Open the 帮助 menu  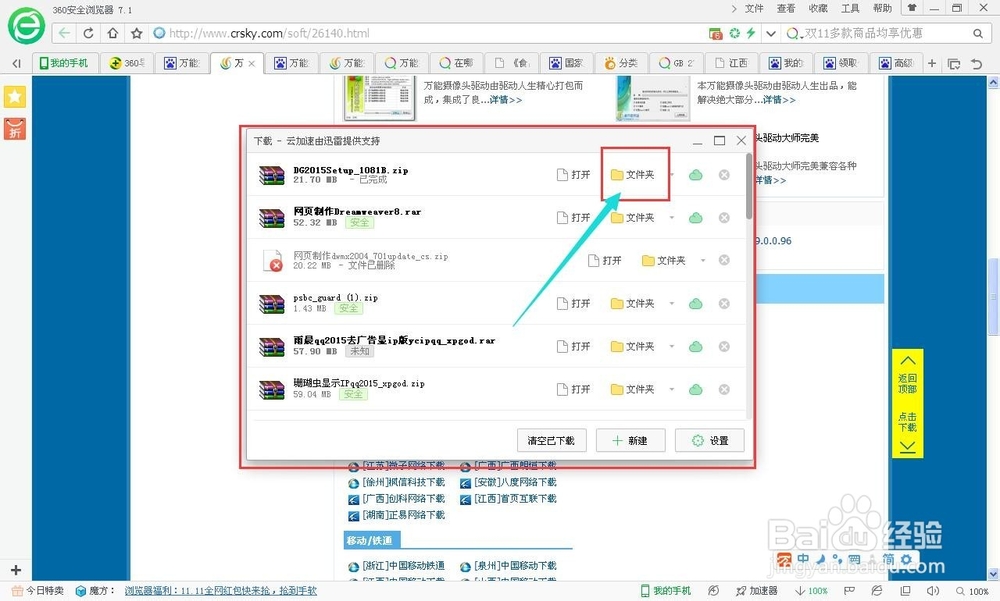tap(882, 8)
